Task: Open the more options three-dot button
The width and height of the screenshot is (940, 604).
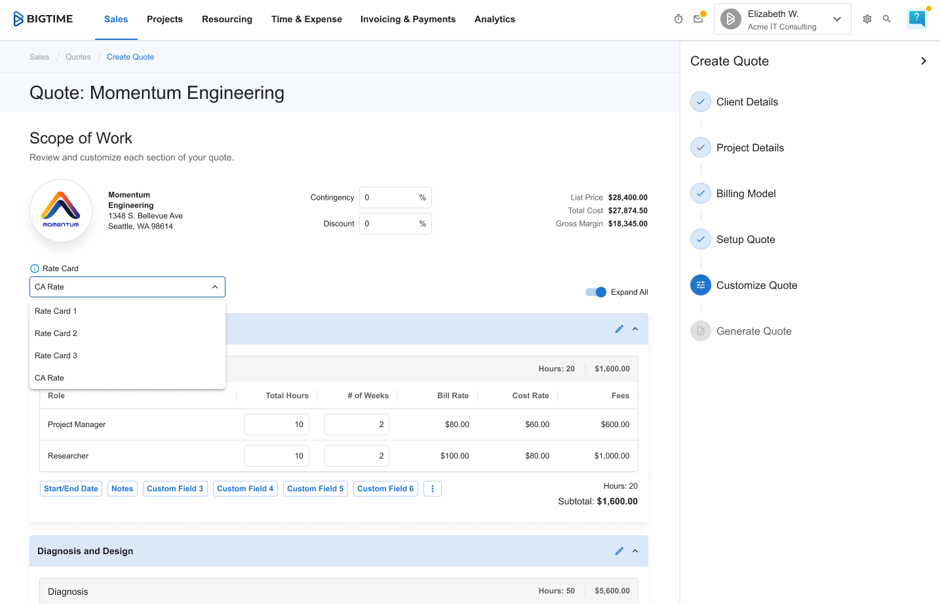Action: click(432, 489)
